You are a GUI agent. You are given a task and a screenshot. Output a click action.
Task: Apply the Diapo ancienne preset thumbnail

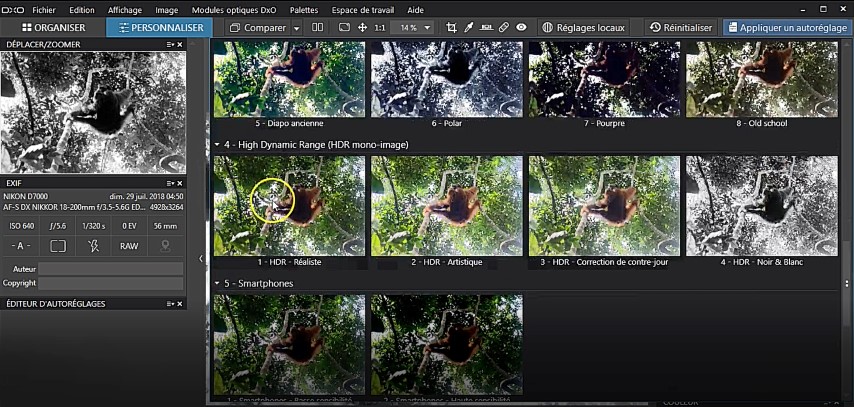[289, 79]
